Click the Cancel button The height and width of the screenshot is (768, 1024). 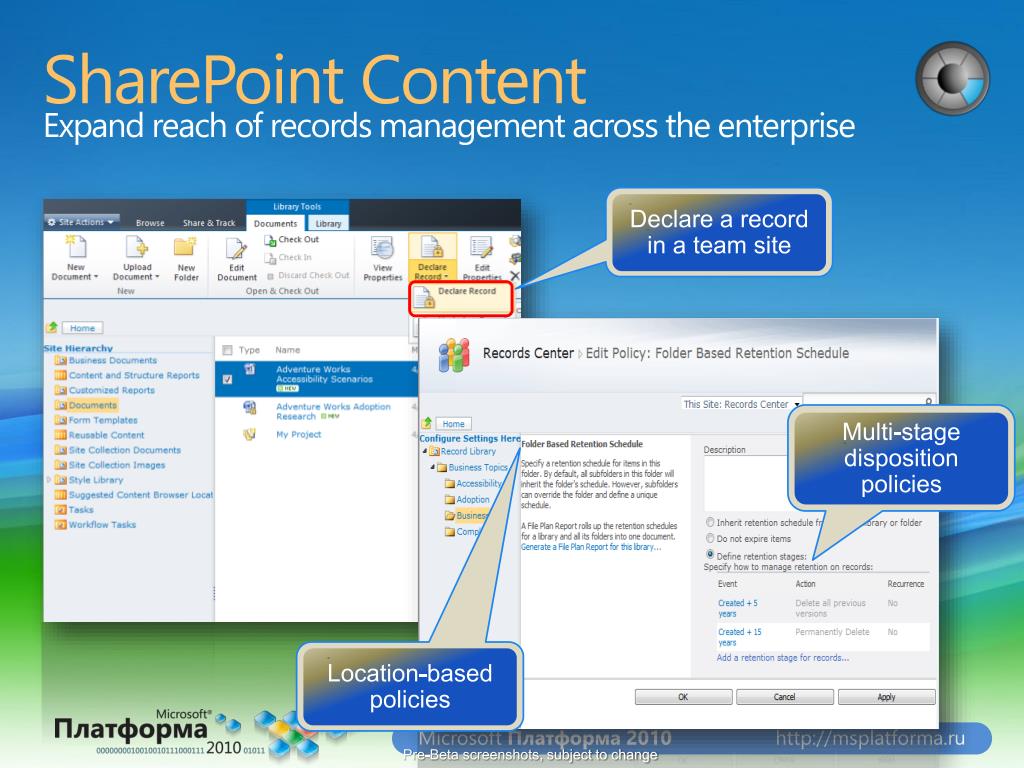pyautogui.click(x=784, y=697)
